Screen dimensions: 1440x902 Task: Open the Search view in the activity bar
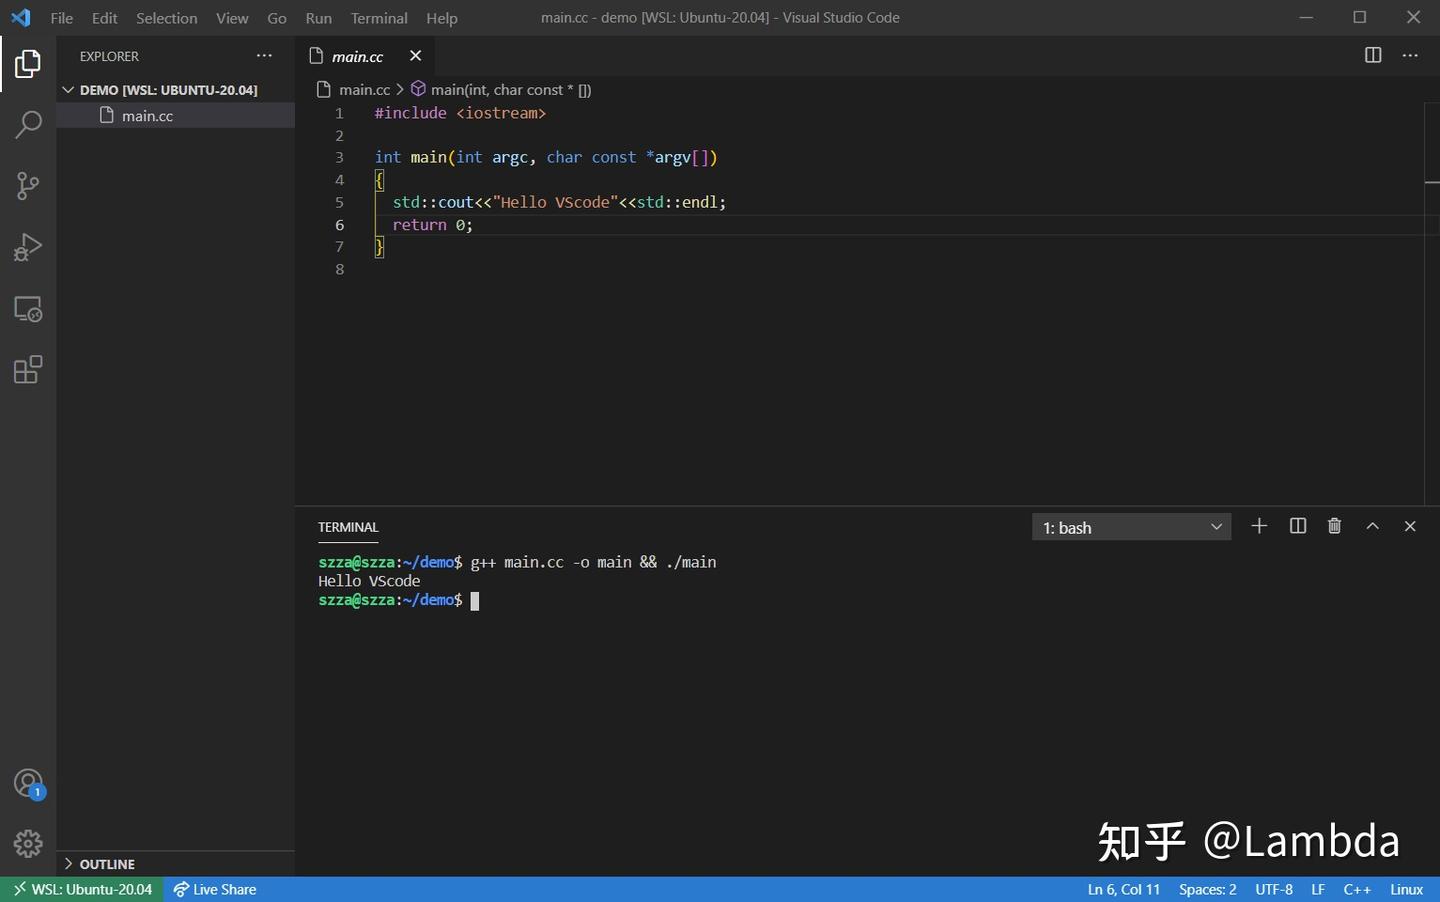tap(27, 124)
